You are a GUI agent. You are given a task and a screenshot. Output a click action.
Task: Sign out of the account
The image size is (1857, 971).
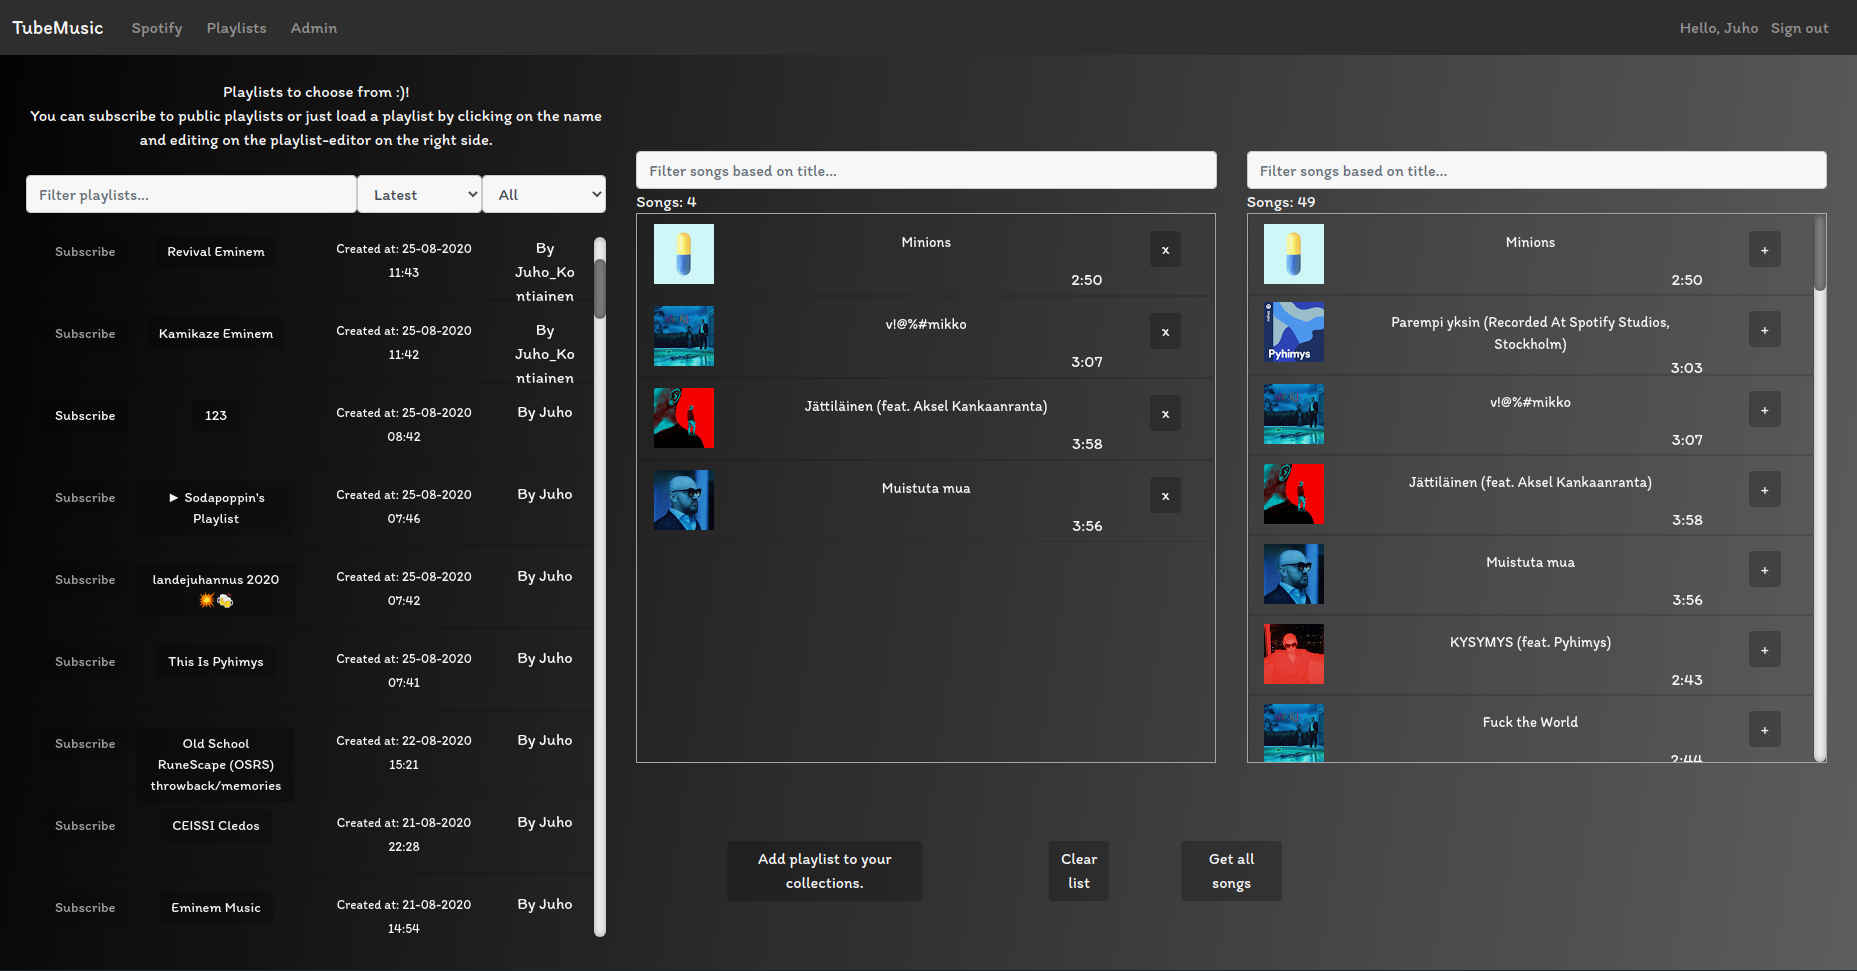1799,28
